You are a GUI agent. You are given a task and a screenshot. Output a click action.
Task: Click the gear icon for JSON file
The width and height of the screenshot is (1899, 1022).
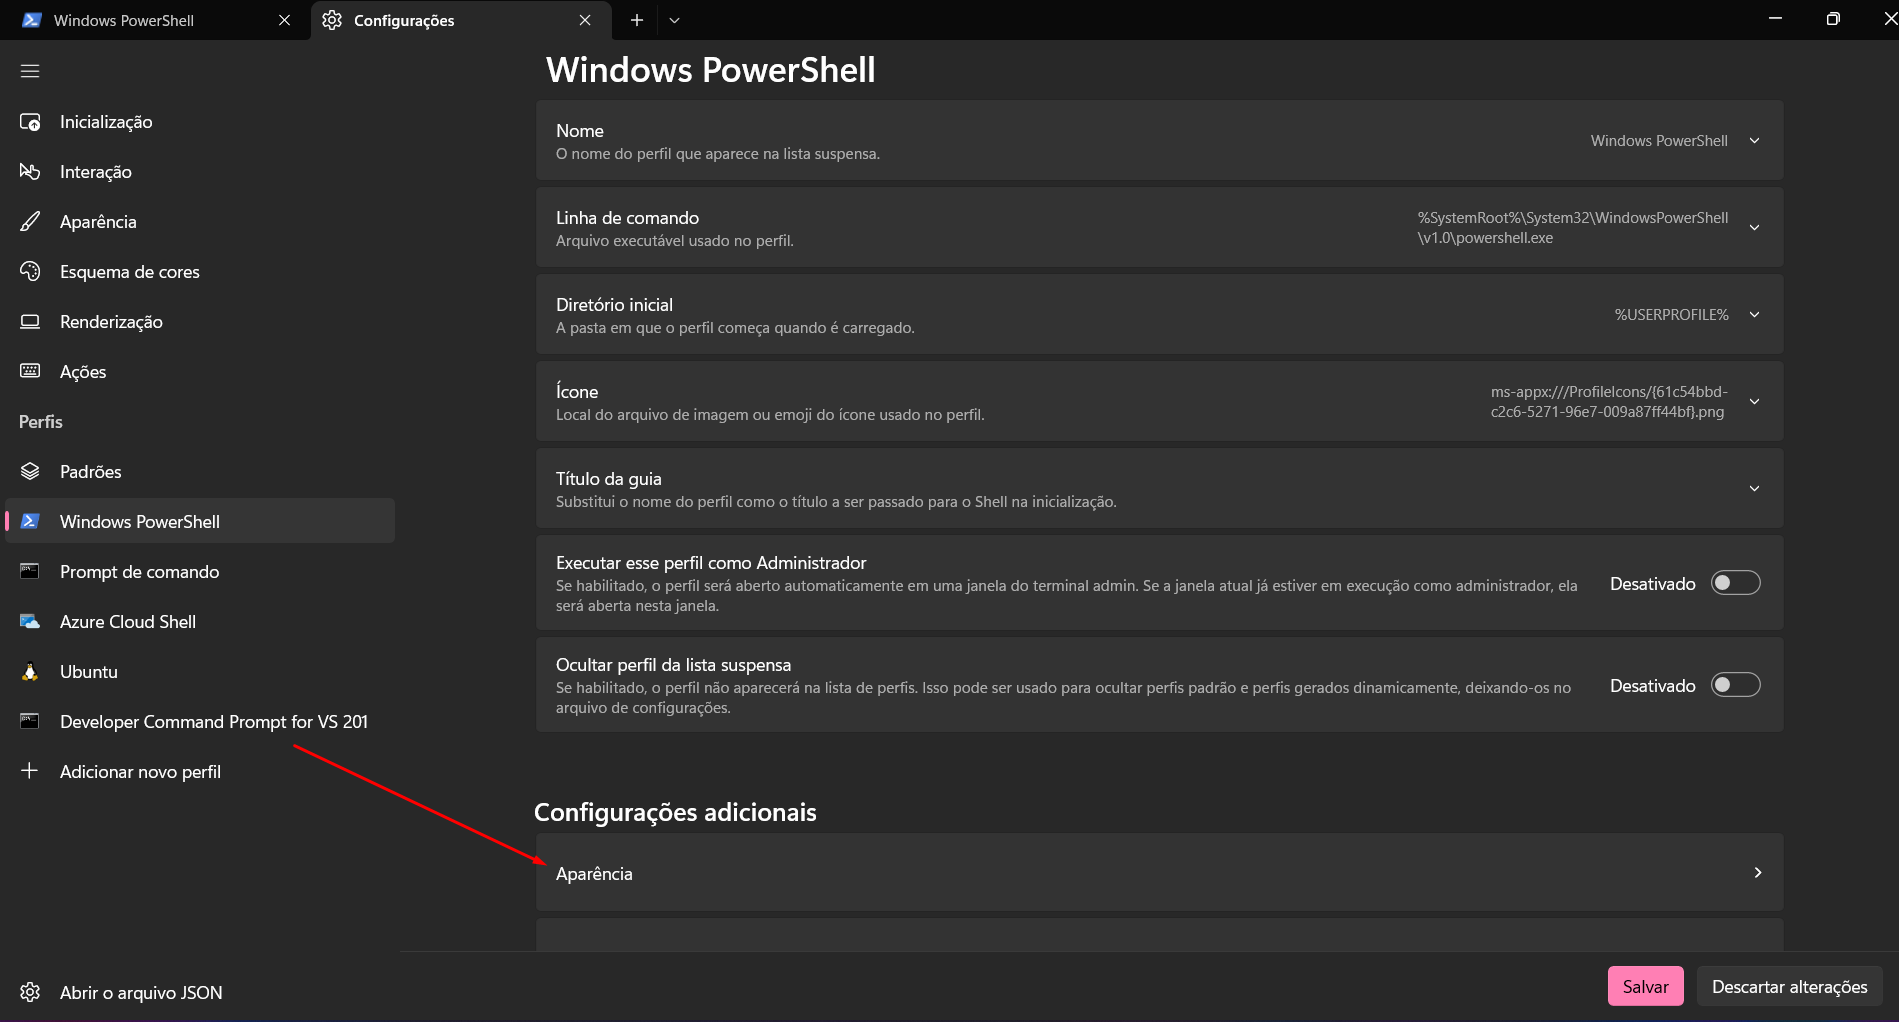coord(30,992)
